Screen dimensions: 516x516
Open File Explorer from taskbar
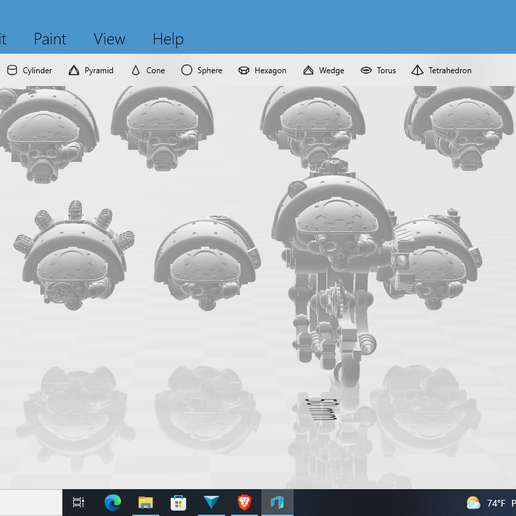pos(145,502)
